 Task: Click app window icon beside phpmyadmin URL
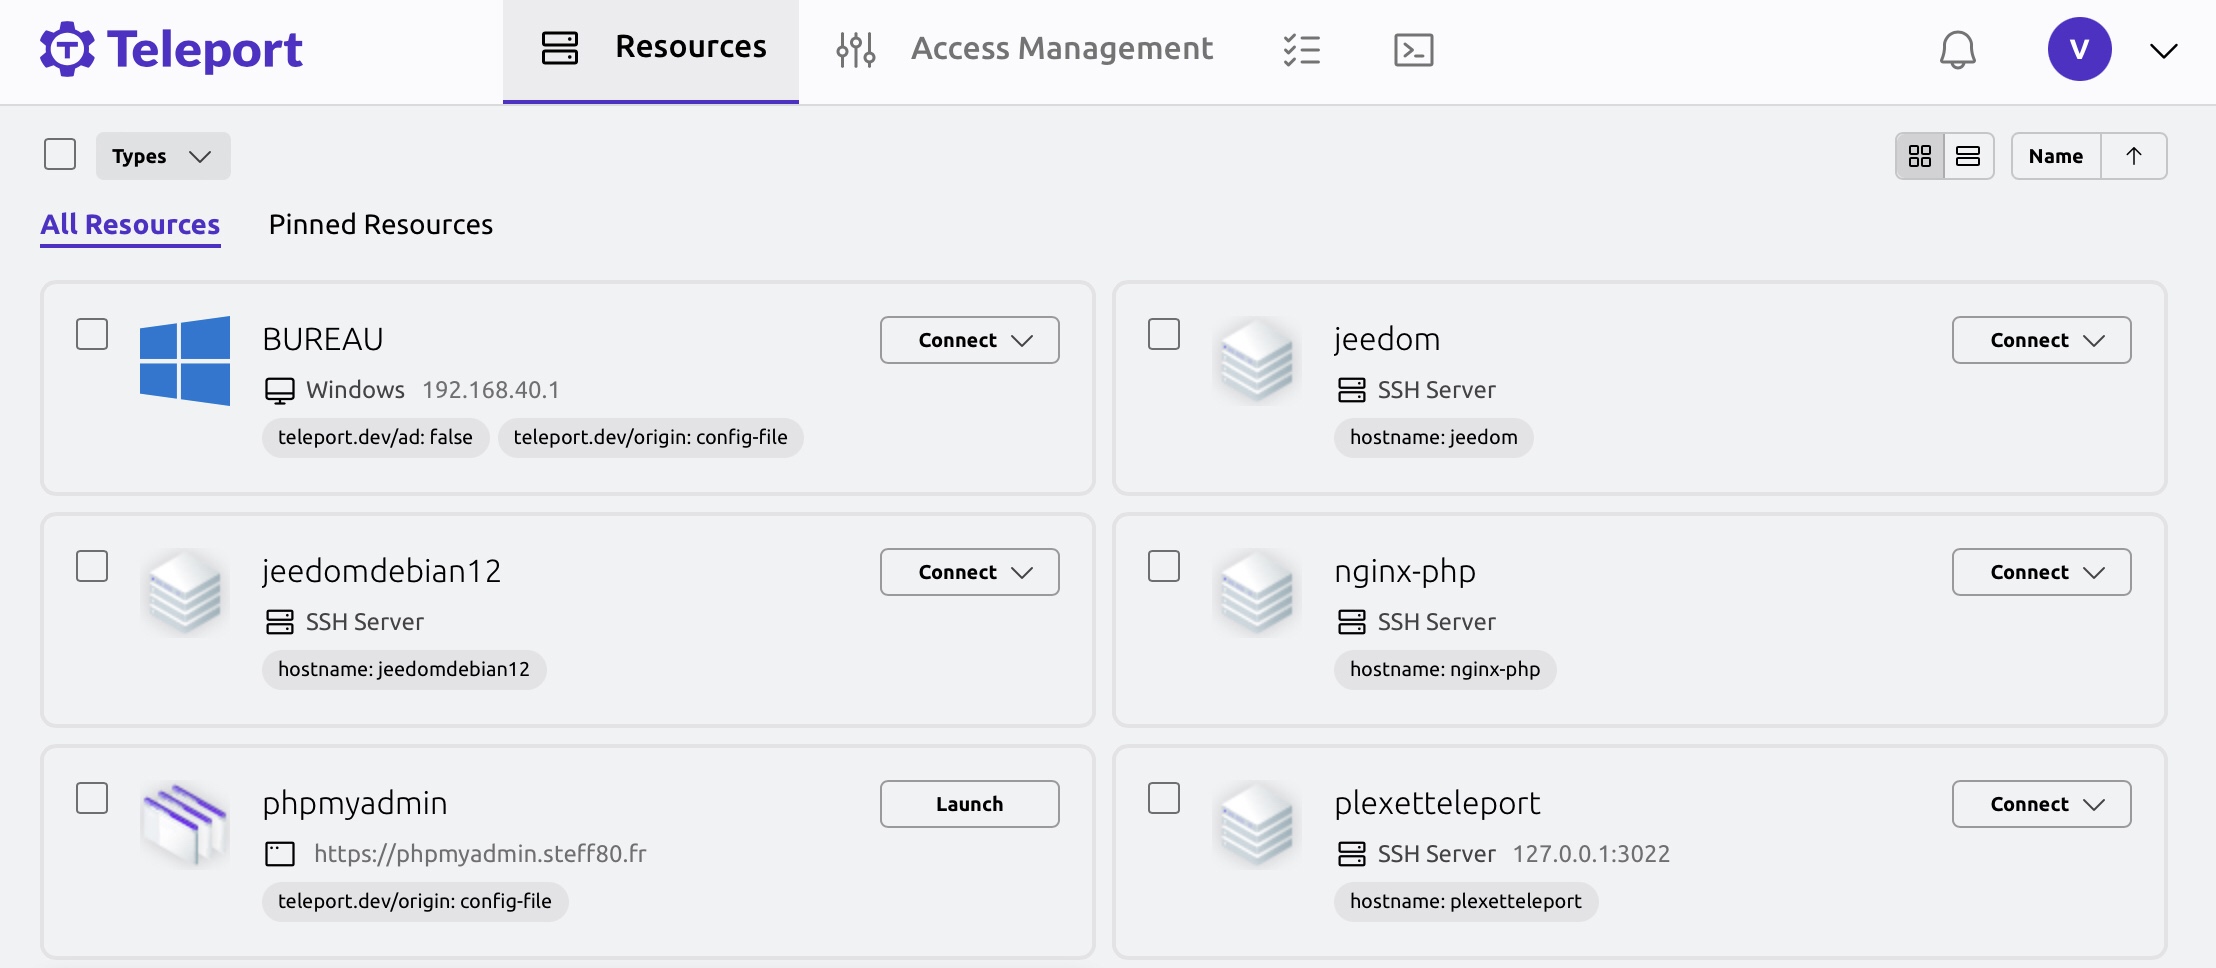point(280,854)
